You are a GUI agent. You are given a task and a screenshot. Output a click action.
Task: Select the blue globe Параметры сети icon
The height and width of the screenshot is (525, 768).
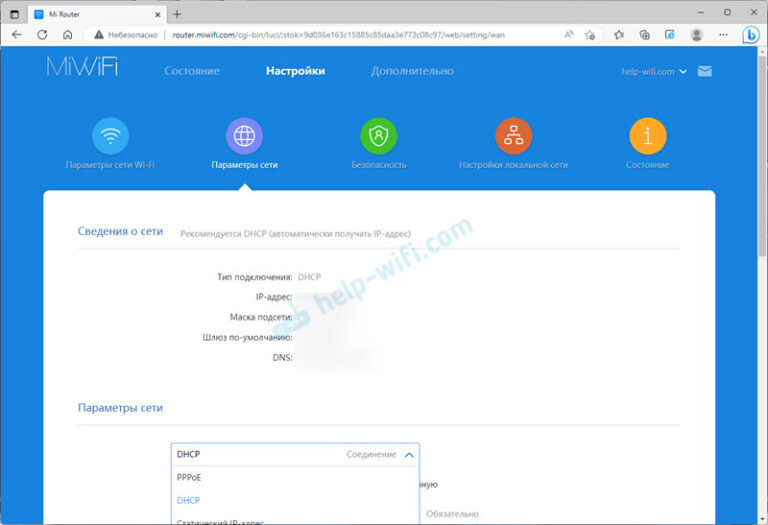tap(244, 136)
